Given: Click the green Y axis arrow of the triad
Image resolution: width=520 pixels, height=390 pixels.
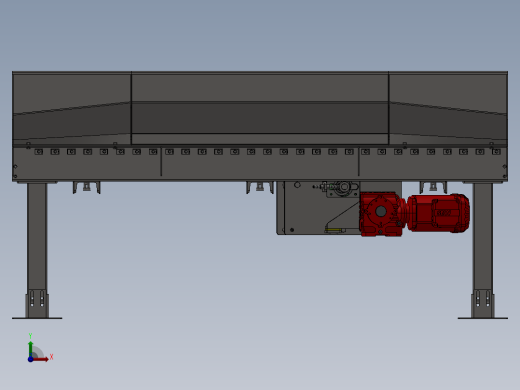Looking at the screenshot, I should click(31, 349).
